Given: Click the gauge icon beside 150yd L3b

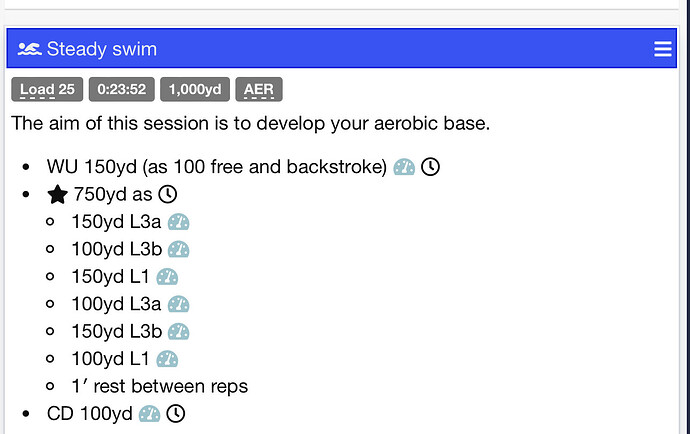Looking at the screenshot, I should pos(179,331).
